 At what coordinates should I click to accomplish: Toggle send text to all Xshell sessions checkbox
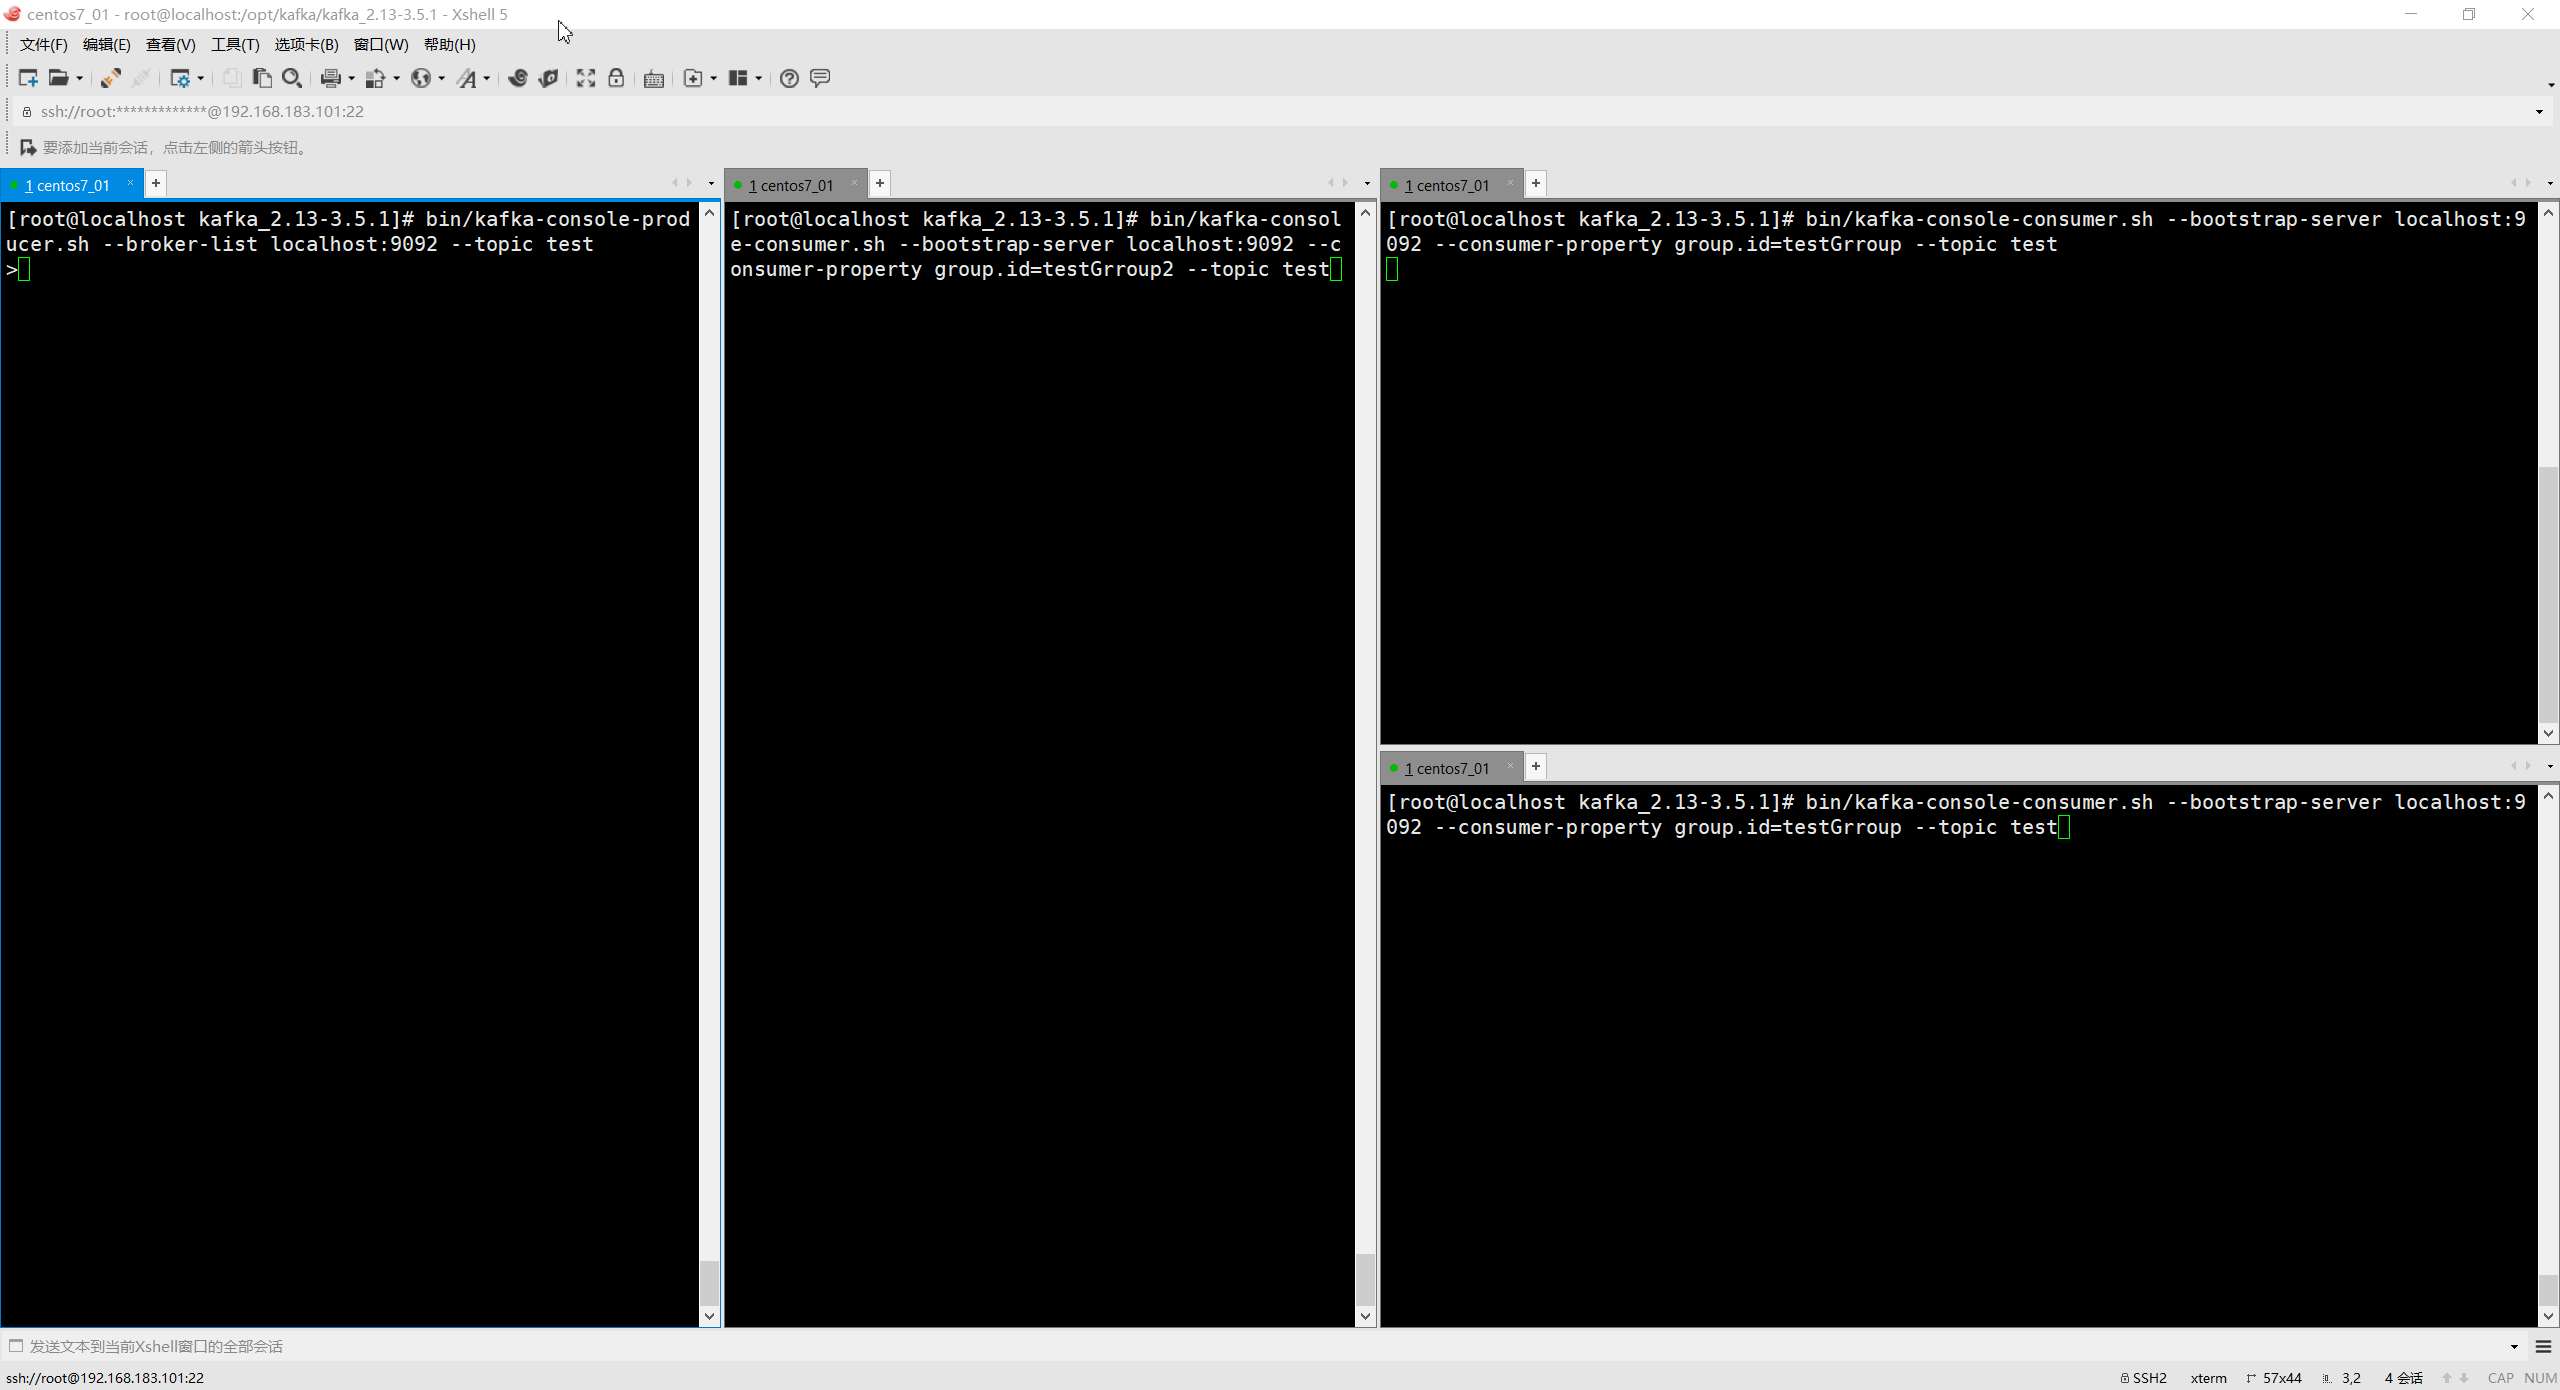(x=16, y=1346)
